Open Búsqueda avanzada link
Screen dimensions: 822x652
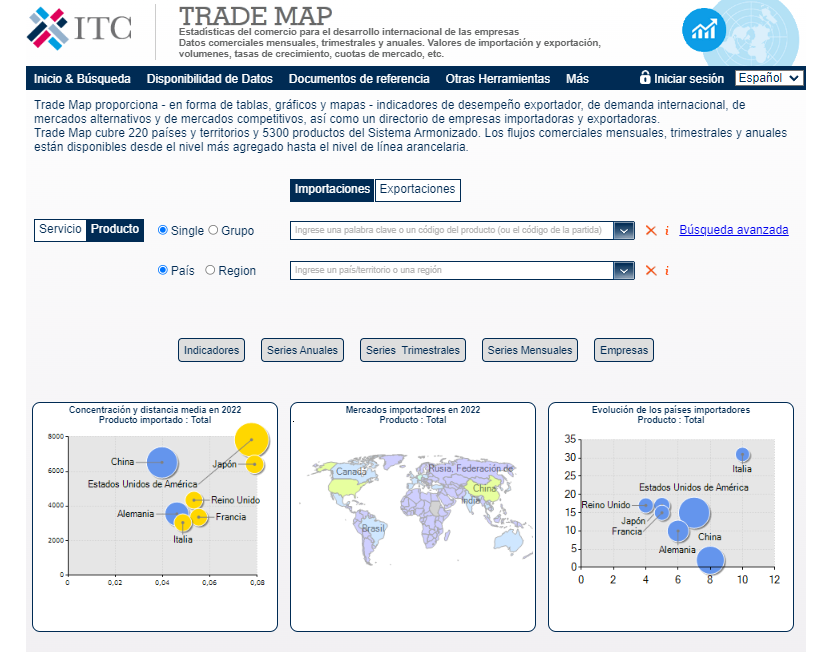734,230
